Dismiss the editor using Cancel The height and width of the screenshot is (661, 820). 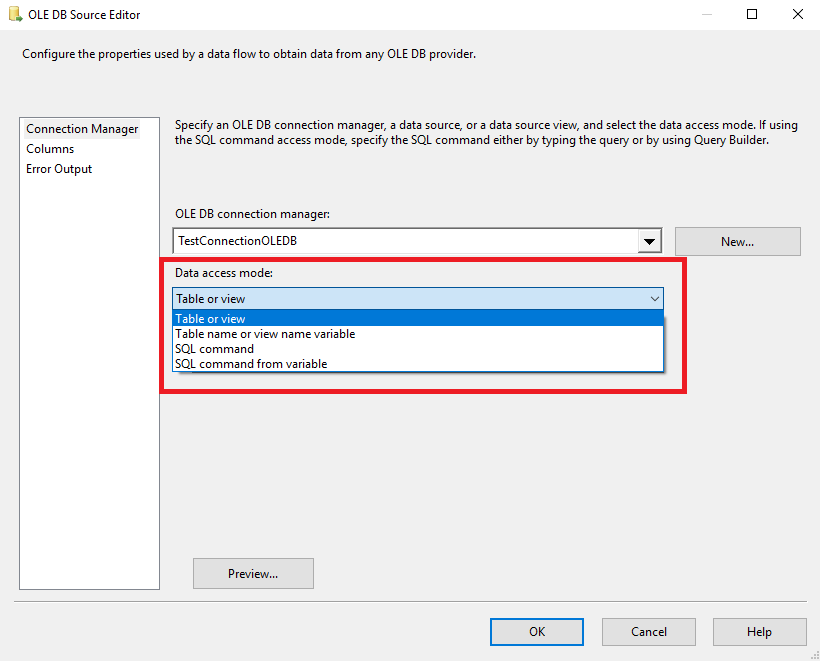coord(648,631)
